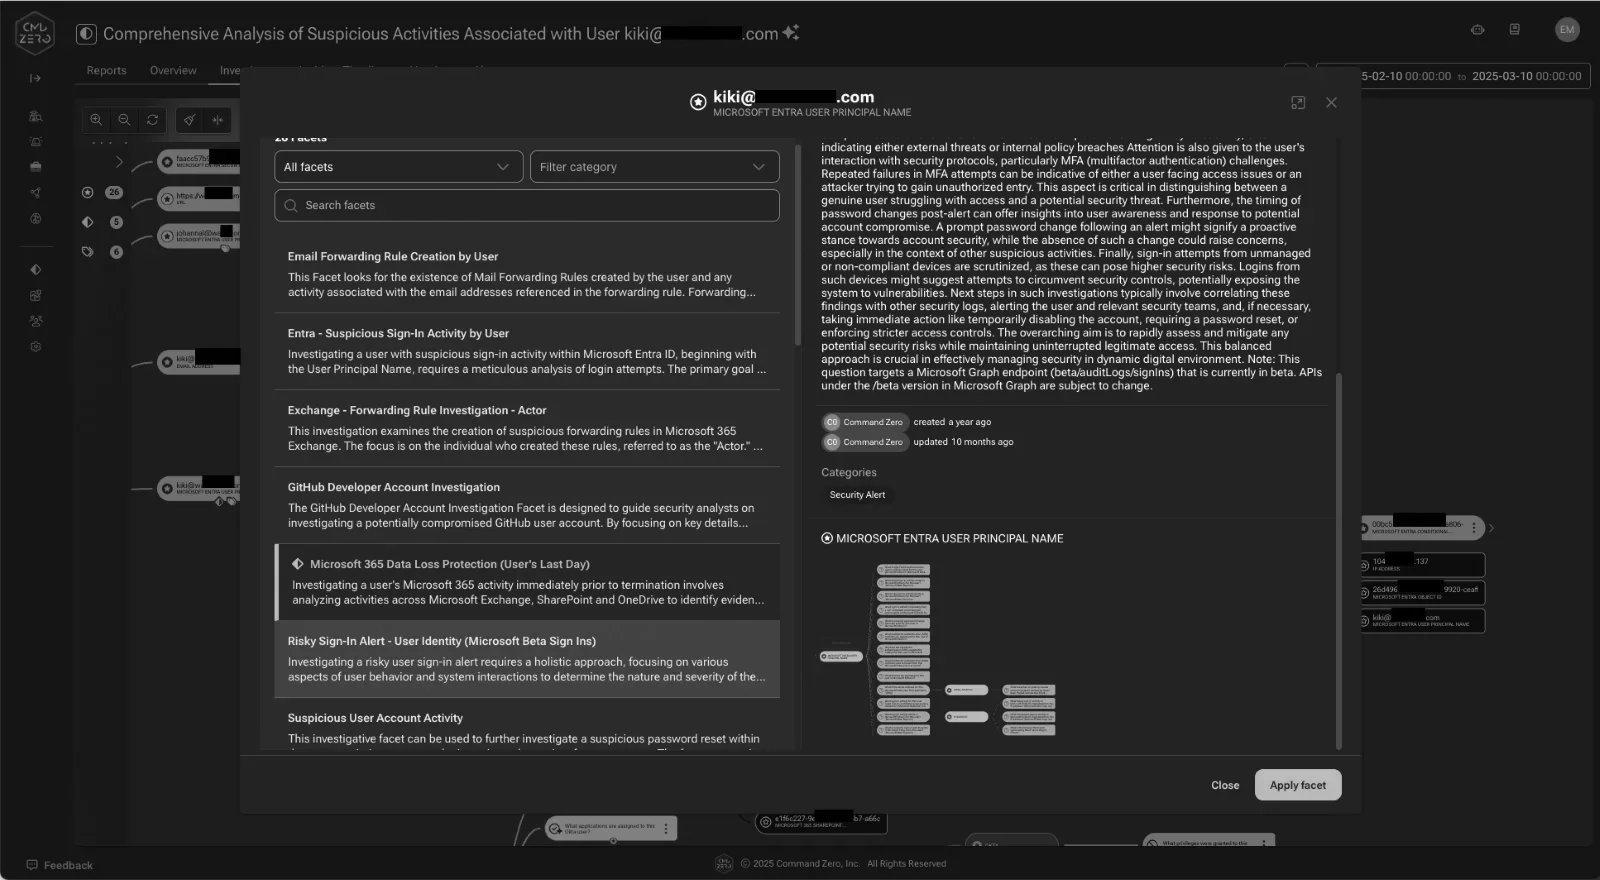Screen dimensions: 1600x880
Task: Click the 26d496 Microsoft Entra Object ID node
Action: click(1421, 593)
